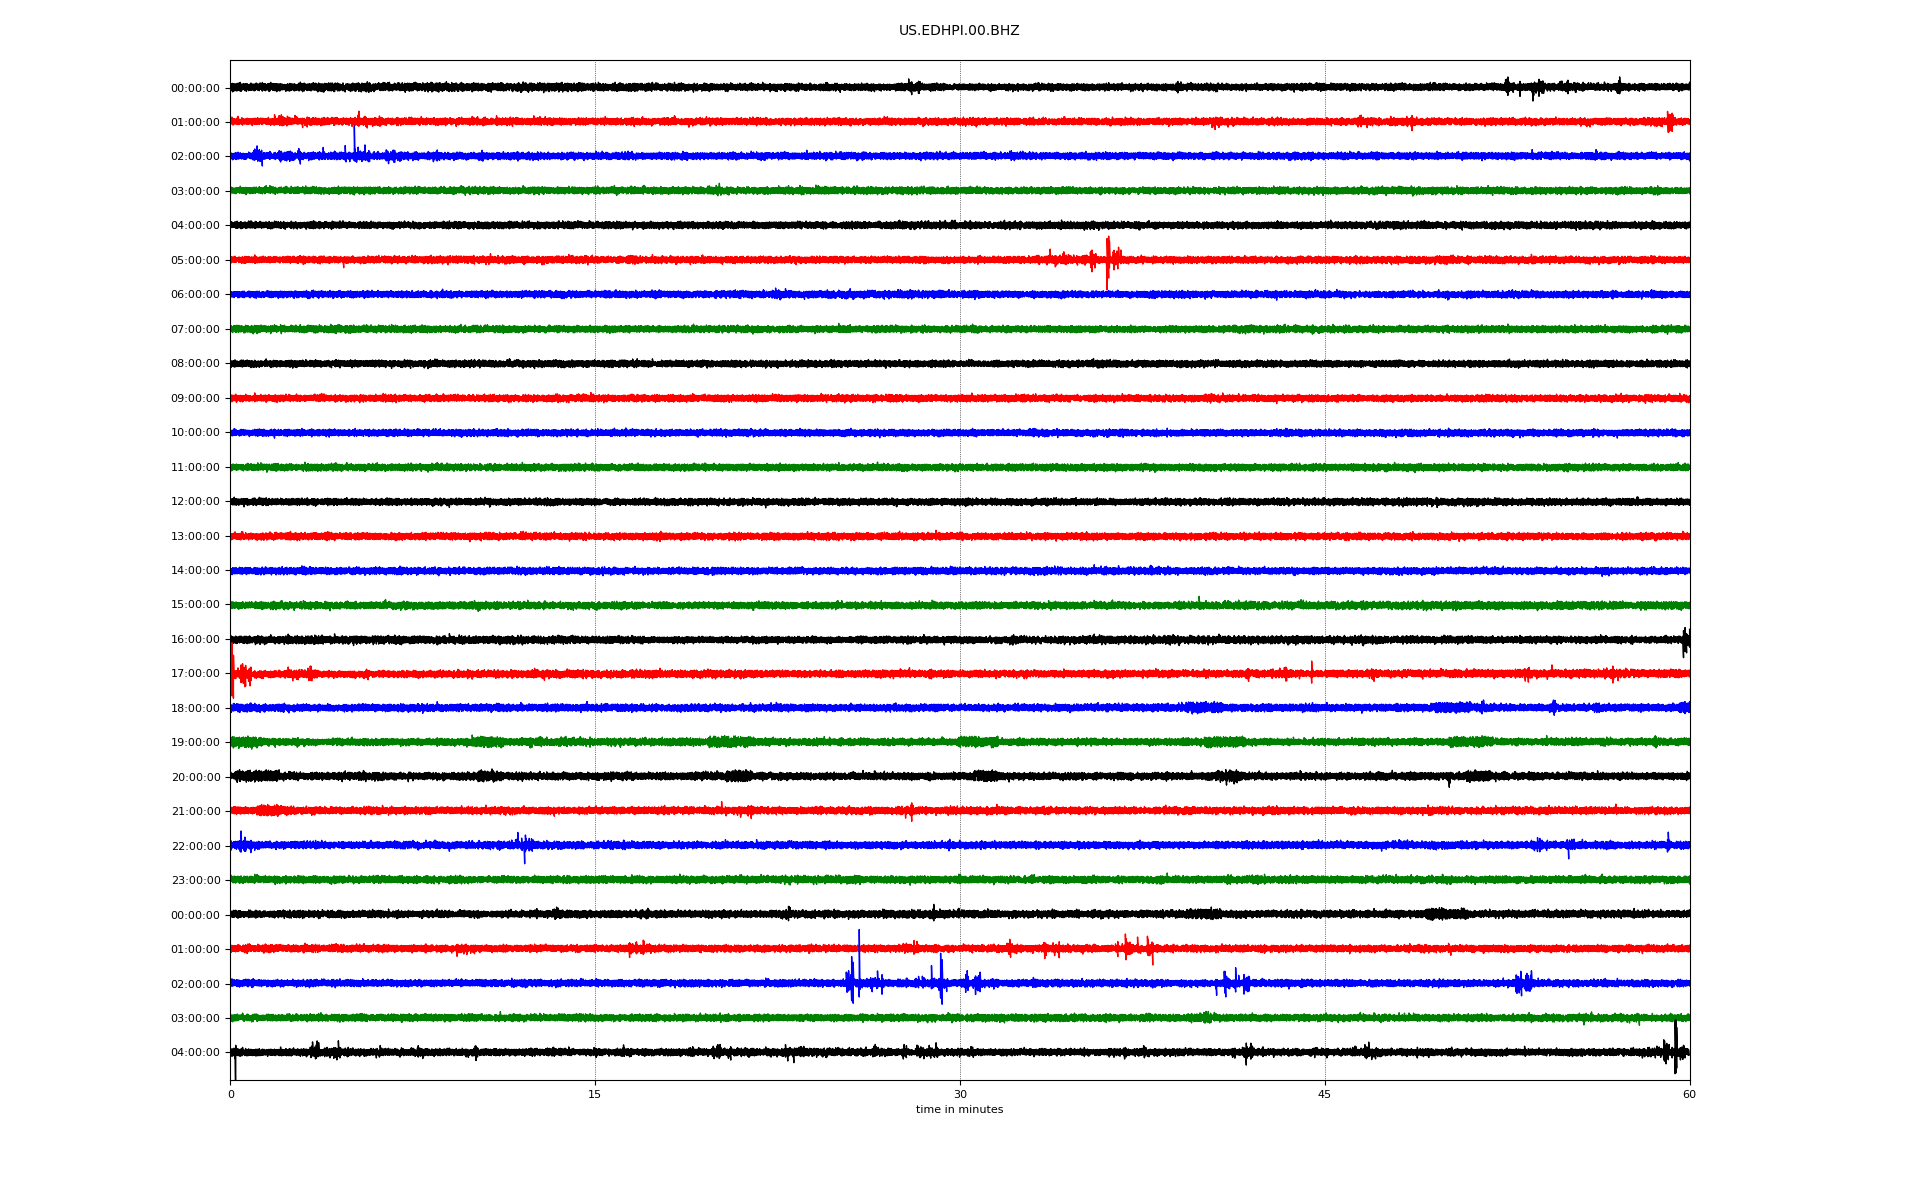Click the 17:00:00 time axis label

pyautogui.click(x=195, y=674)
